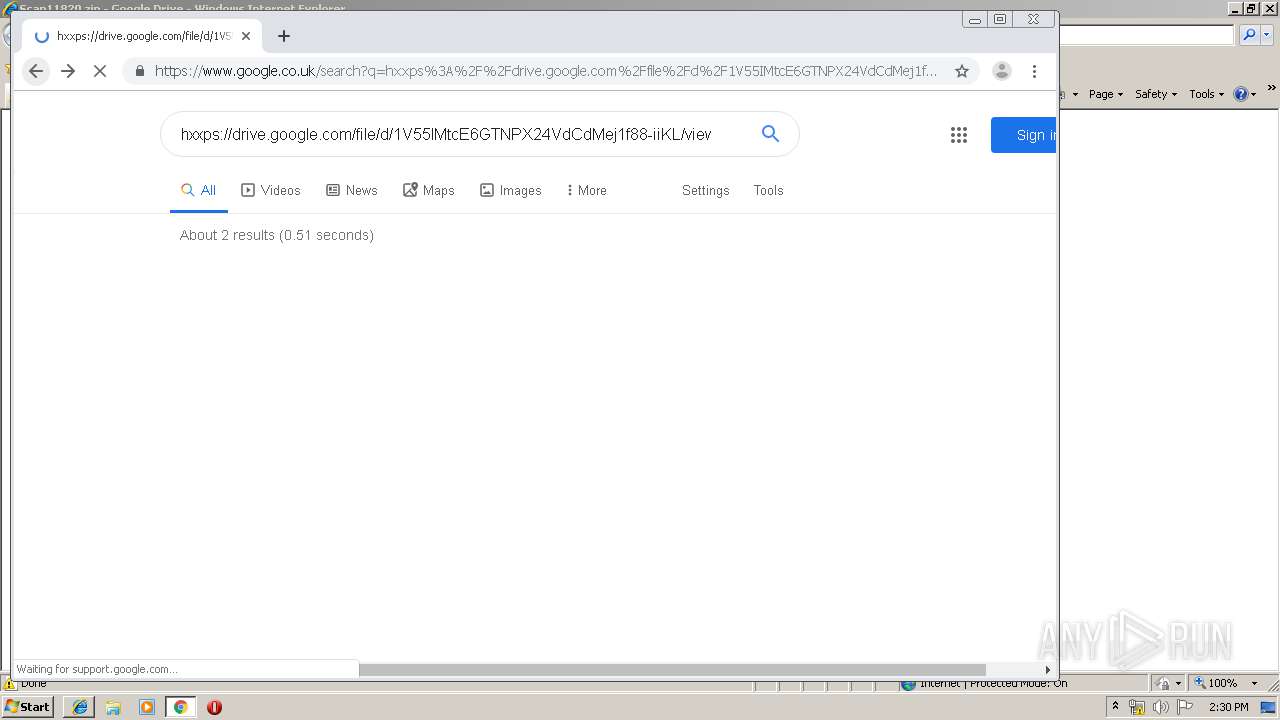
Task: Open Internet Explorer Page menu
Action: point(1106,94)
